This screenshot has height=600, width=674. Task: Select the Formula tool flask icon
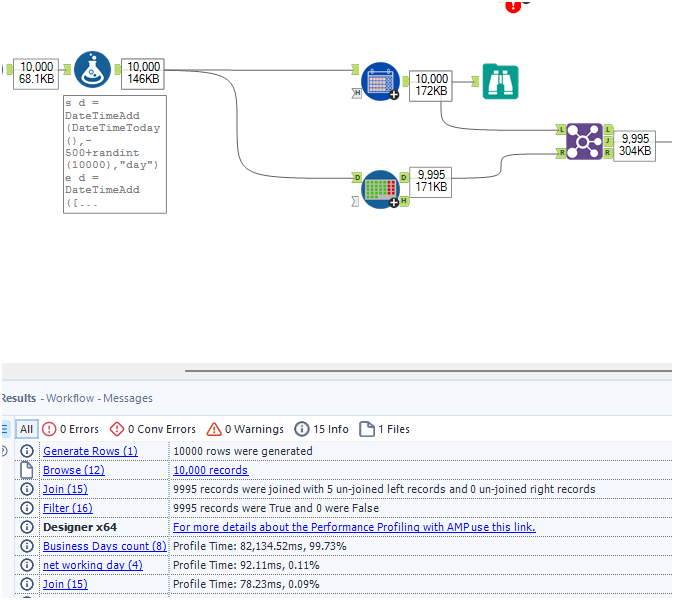pyautogui.click(x=92, y=70)
